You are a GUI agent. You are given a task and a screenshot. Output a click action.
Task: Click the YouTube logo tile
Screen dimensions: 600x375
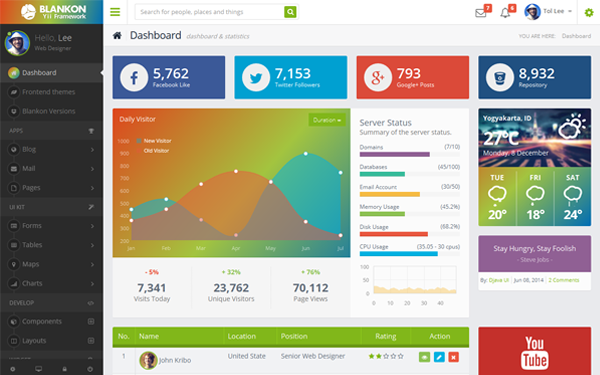coord(535,352)
